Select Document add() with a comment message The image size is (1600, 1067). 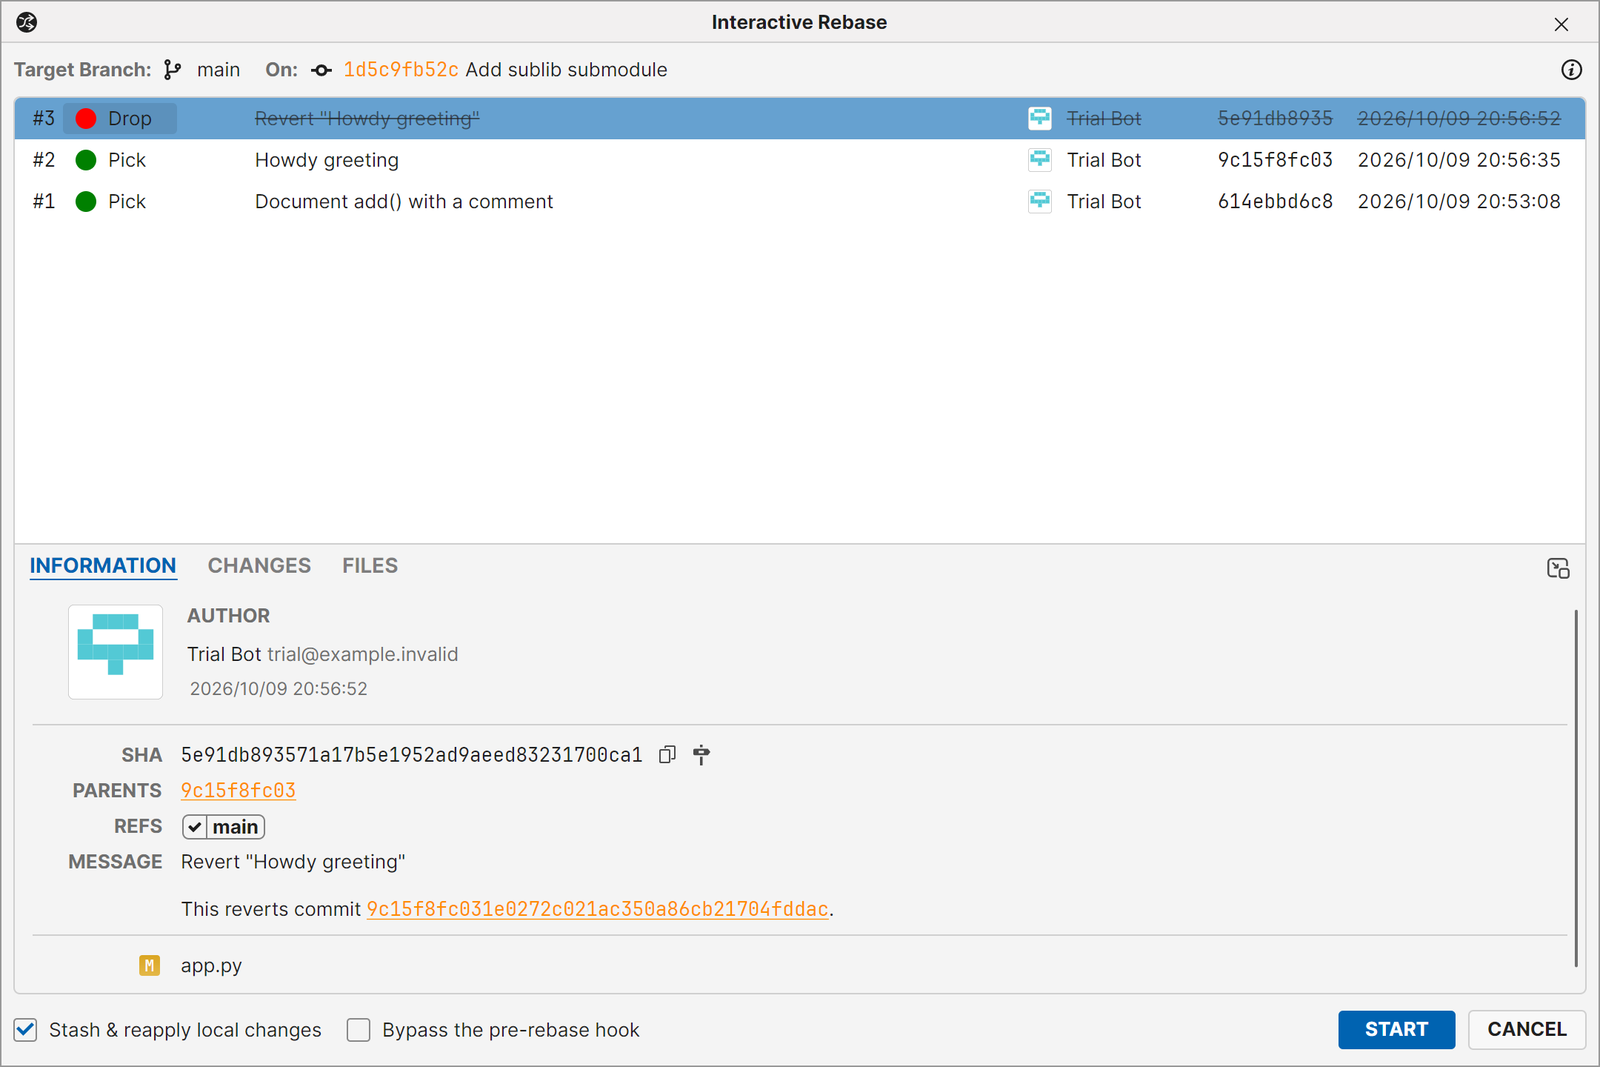point(404,202)
